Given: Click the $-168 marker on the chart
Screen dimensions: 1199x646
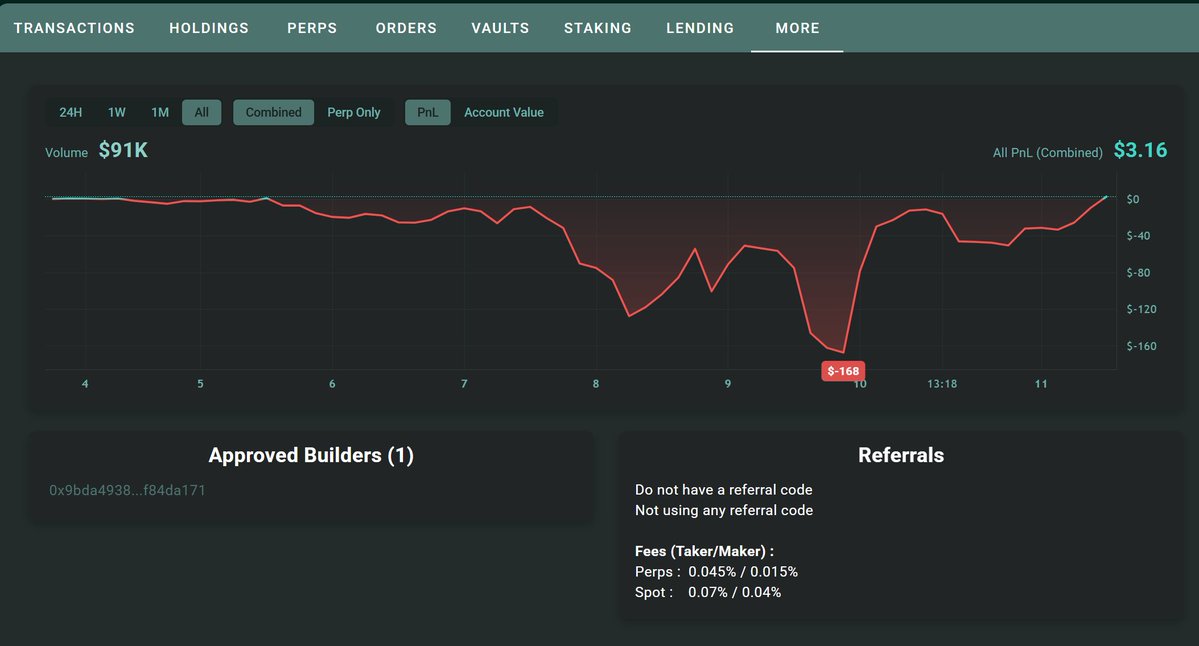Looking at the screenshot, I should click(843, 370).
